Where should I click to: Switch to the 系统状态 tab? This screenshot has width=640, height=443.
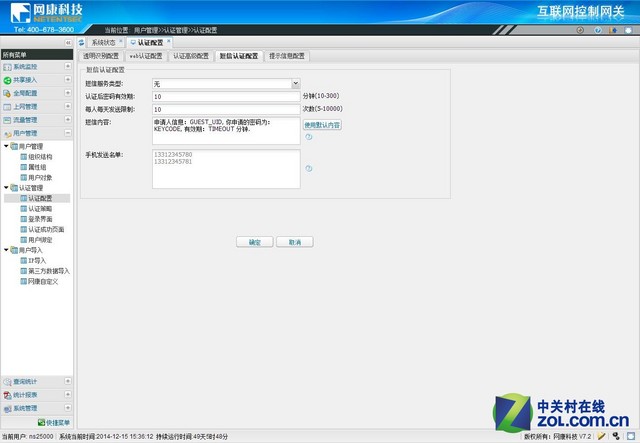point(103,42)
